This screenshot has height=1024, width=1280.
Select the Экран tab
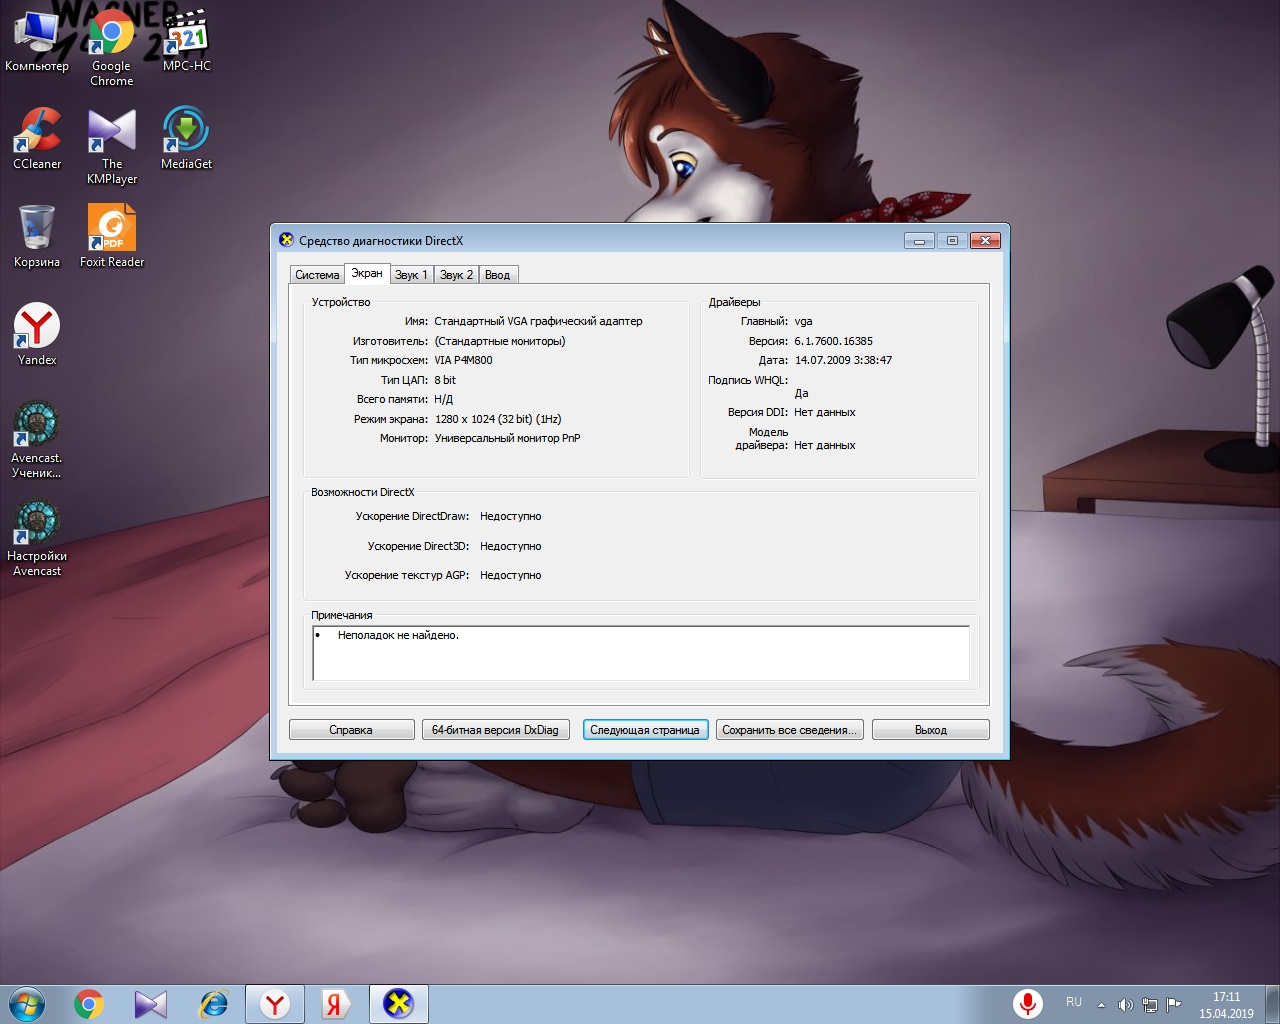point(367,273)
